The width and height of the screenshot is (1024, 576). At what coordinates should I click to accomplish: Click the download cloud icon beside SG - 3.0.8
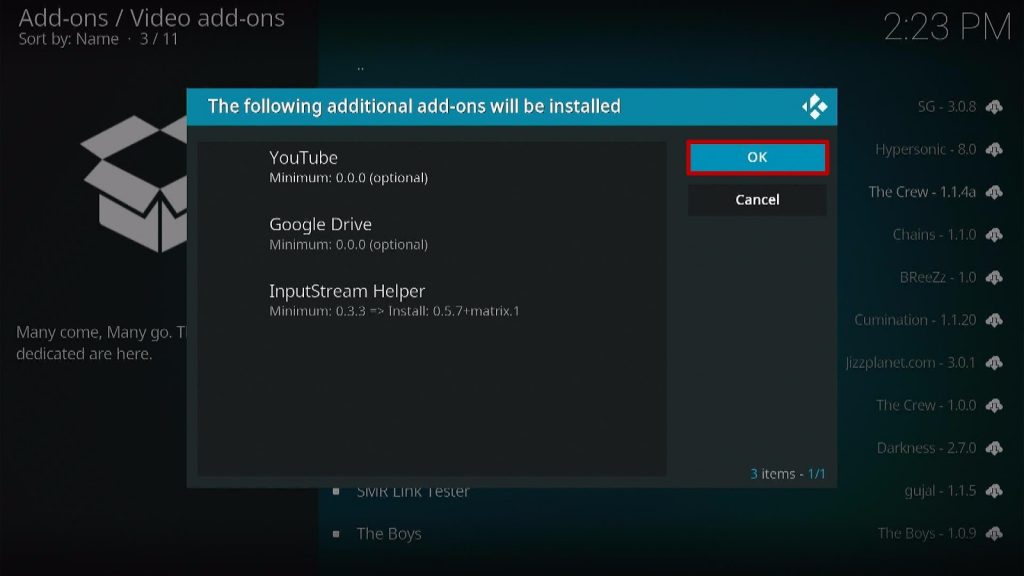click(x=994, y=106)
